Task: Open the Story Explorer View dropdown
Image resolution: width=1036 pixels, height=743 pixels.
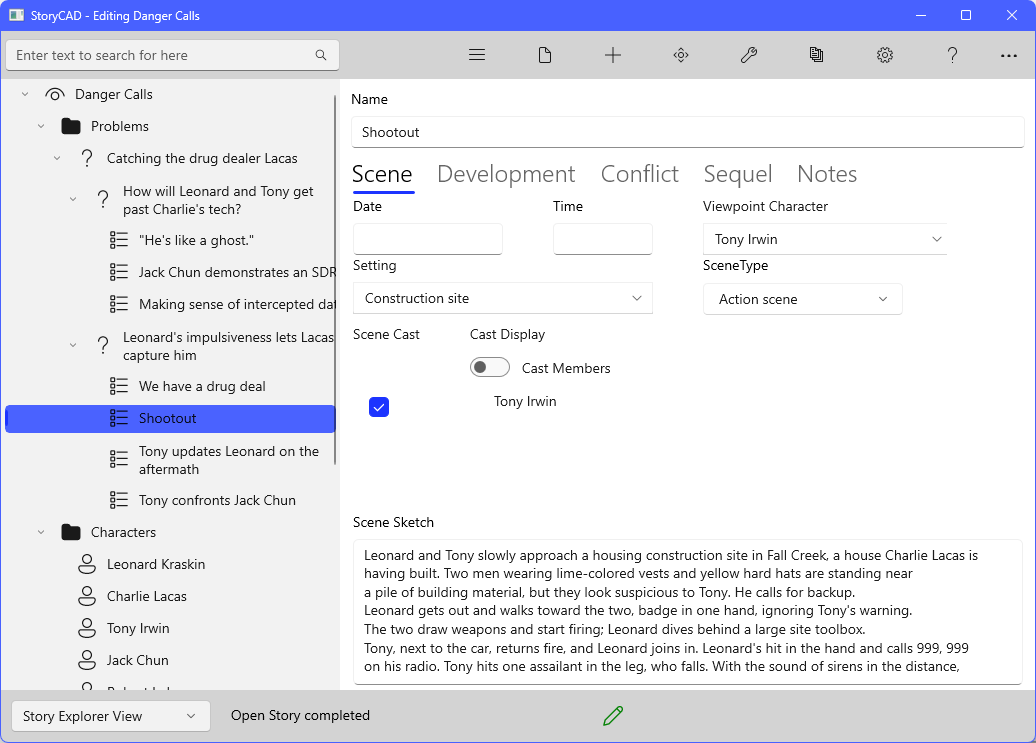Action: coord(111,716)
